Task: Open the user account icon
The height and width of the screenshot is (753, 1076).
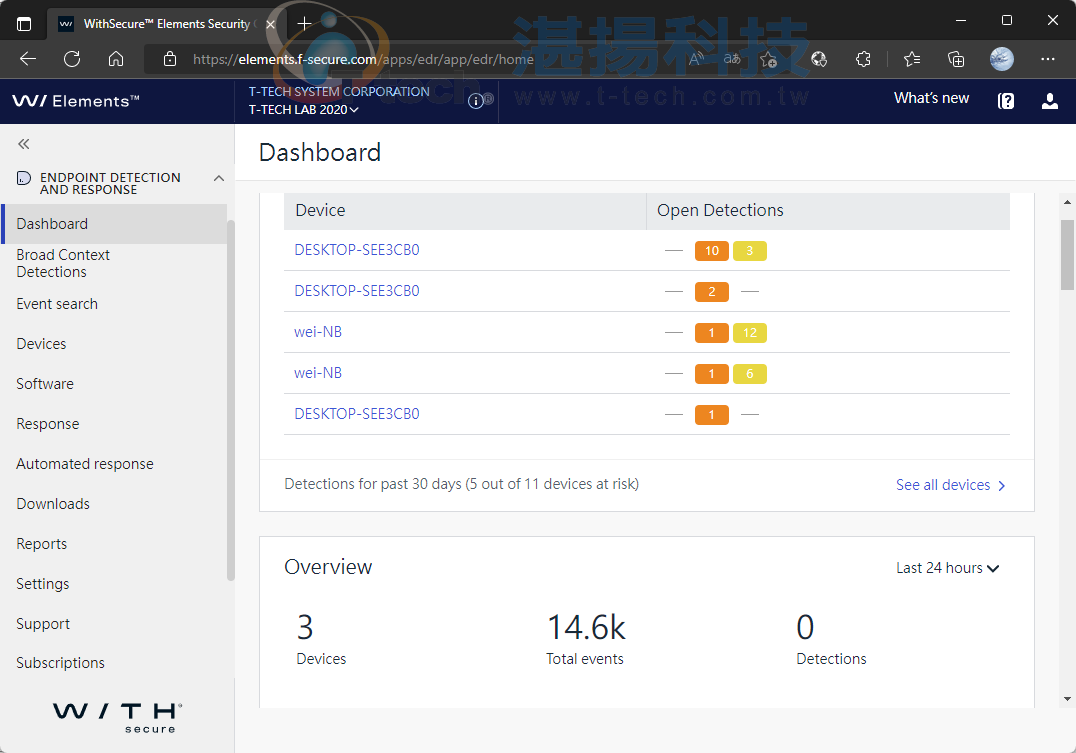Action: point(1049,102)
